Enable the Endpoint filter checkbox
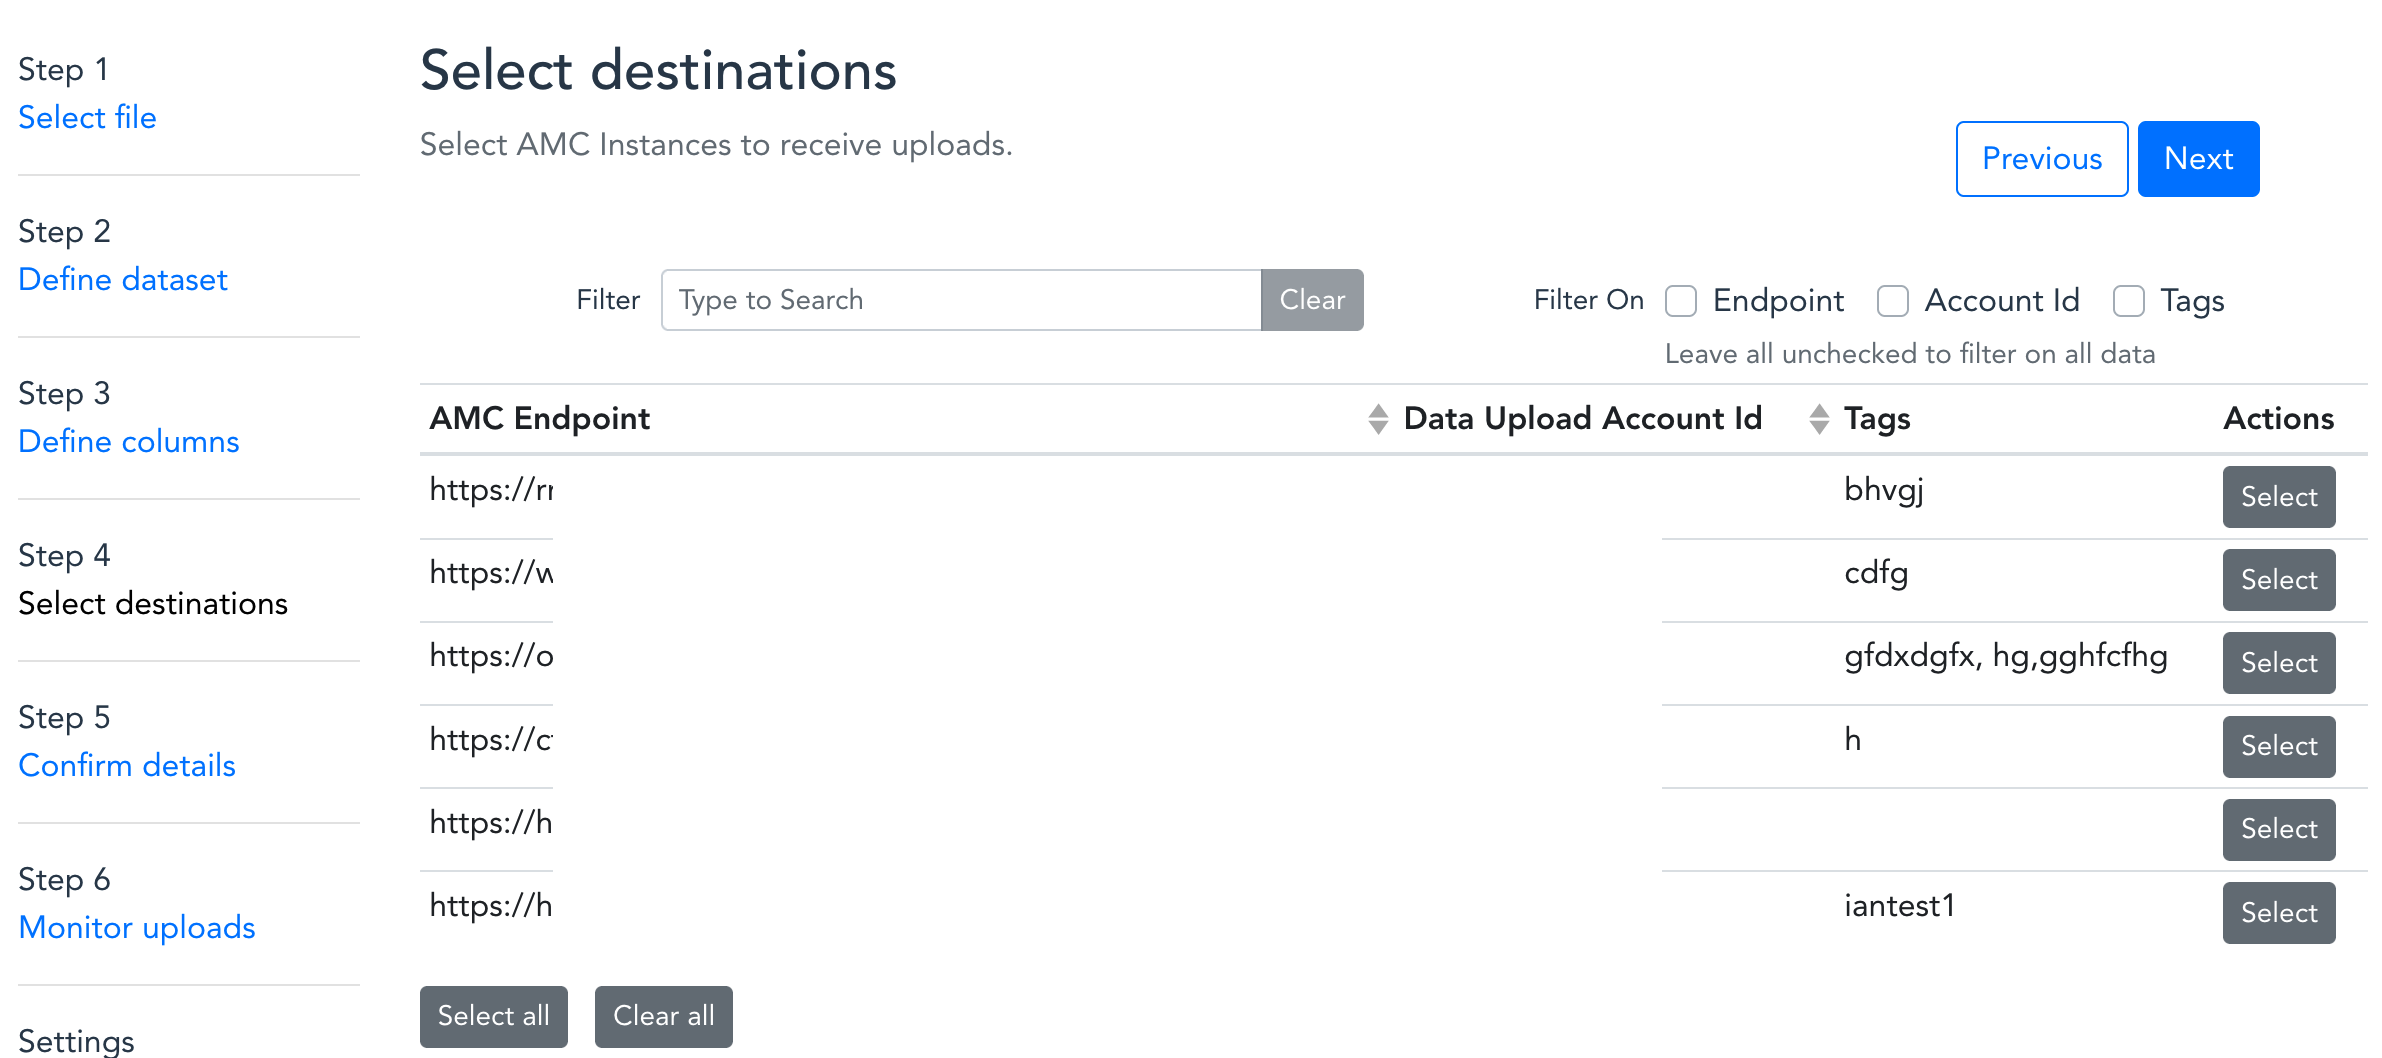The height and width of the screenshot is (1058, 2382). click(x=1681, y=300)
